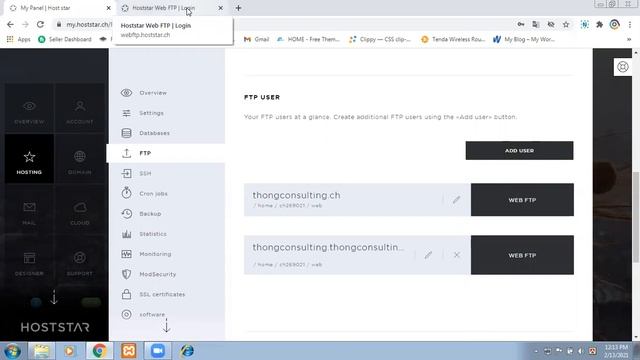
Task: Open the Chrome three-dot menu
Action: (631, 24)
